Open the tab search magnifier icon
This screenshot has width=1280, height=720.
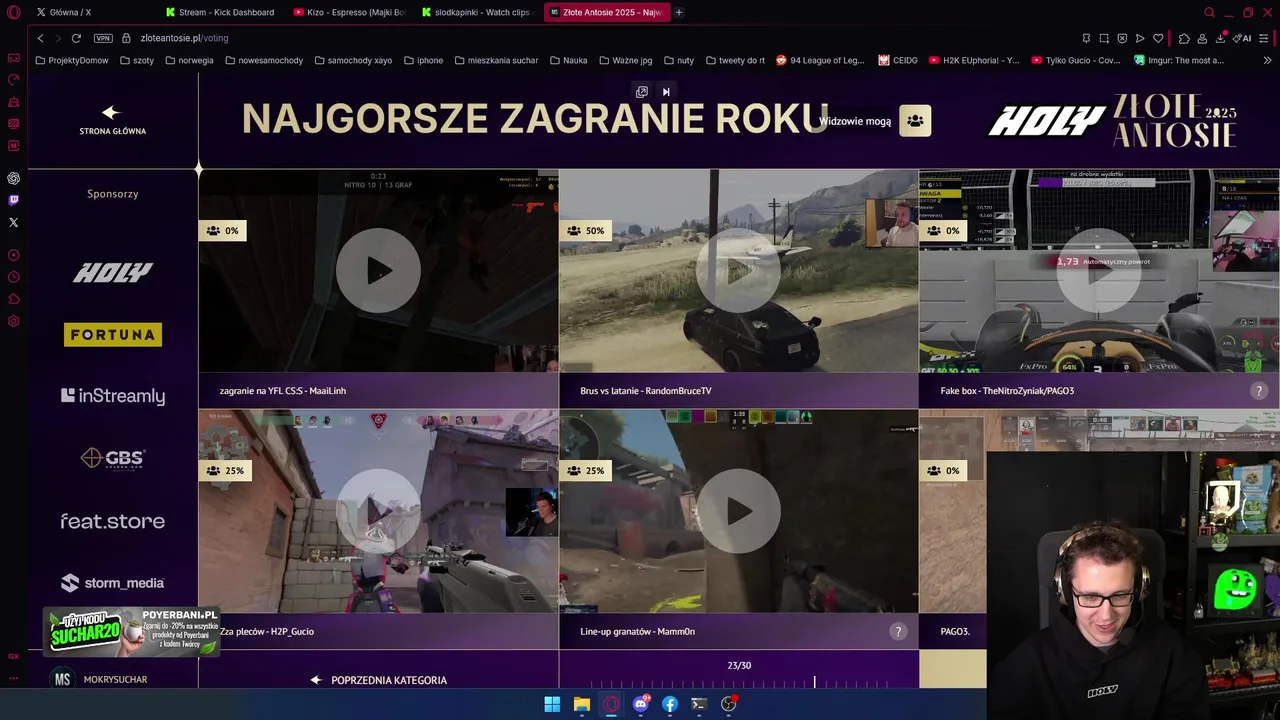(x=1209, y=12)
